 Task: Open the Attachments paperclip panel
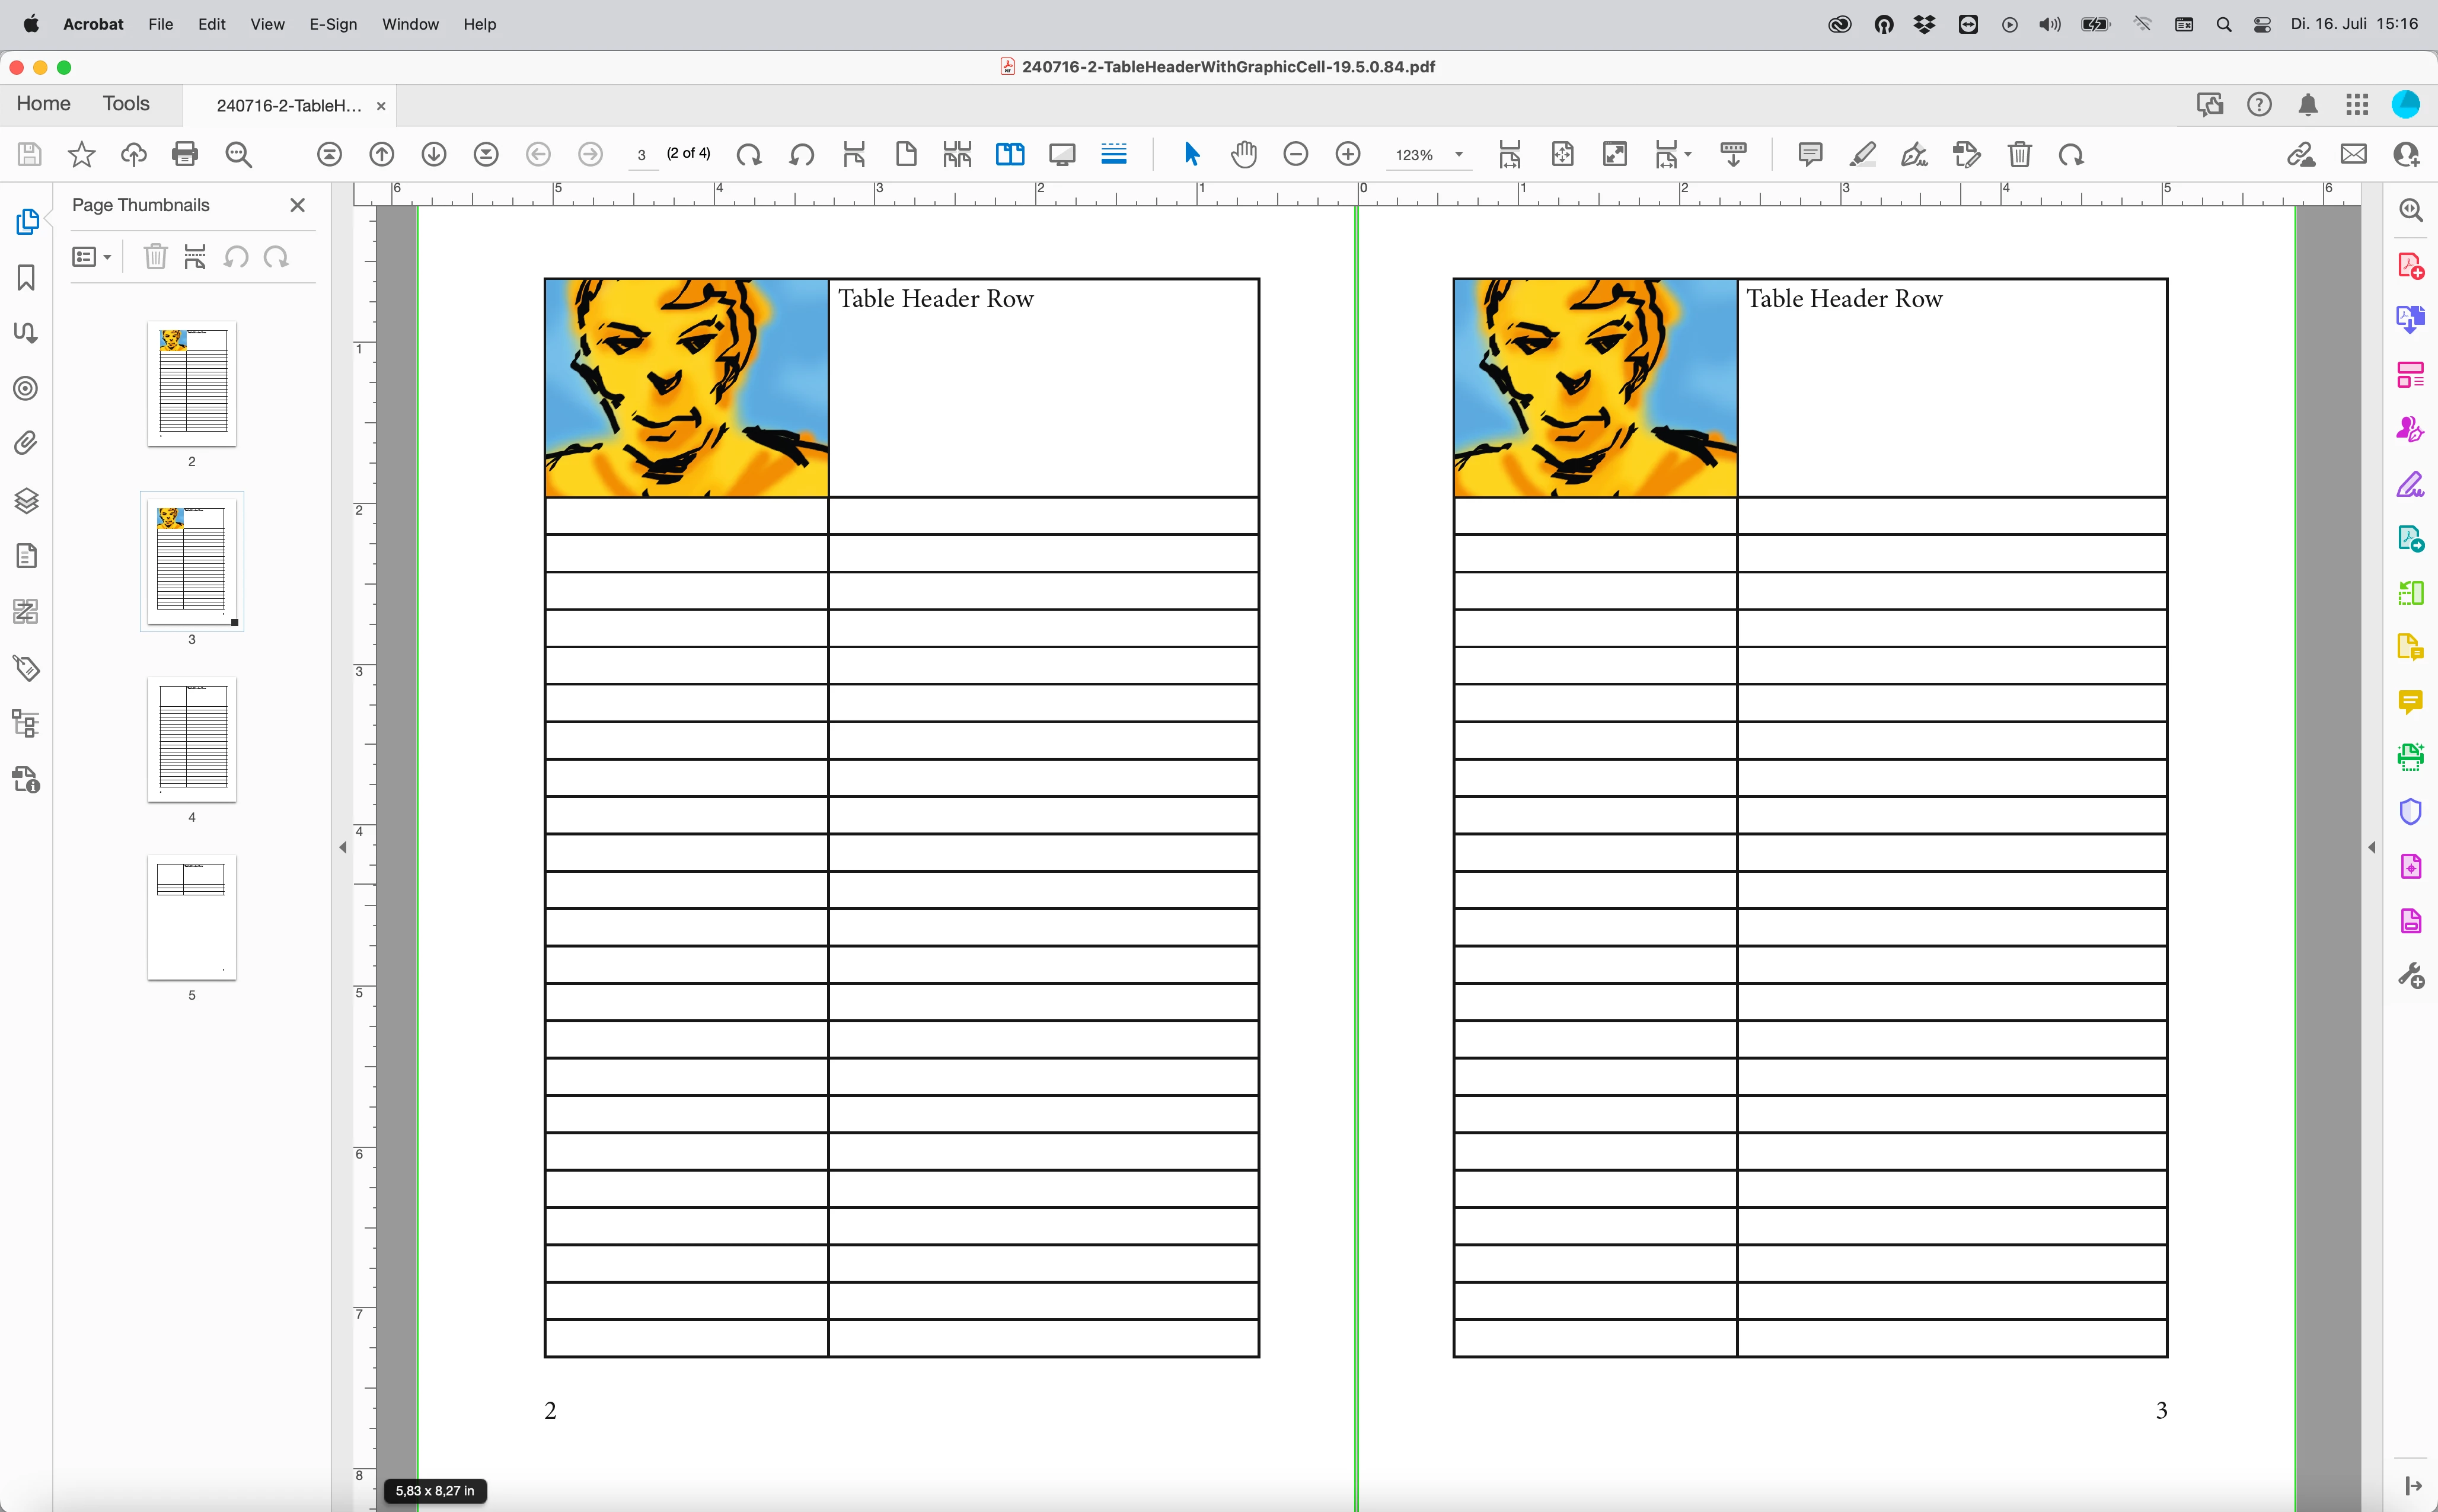coord(26,443)
